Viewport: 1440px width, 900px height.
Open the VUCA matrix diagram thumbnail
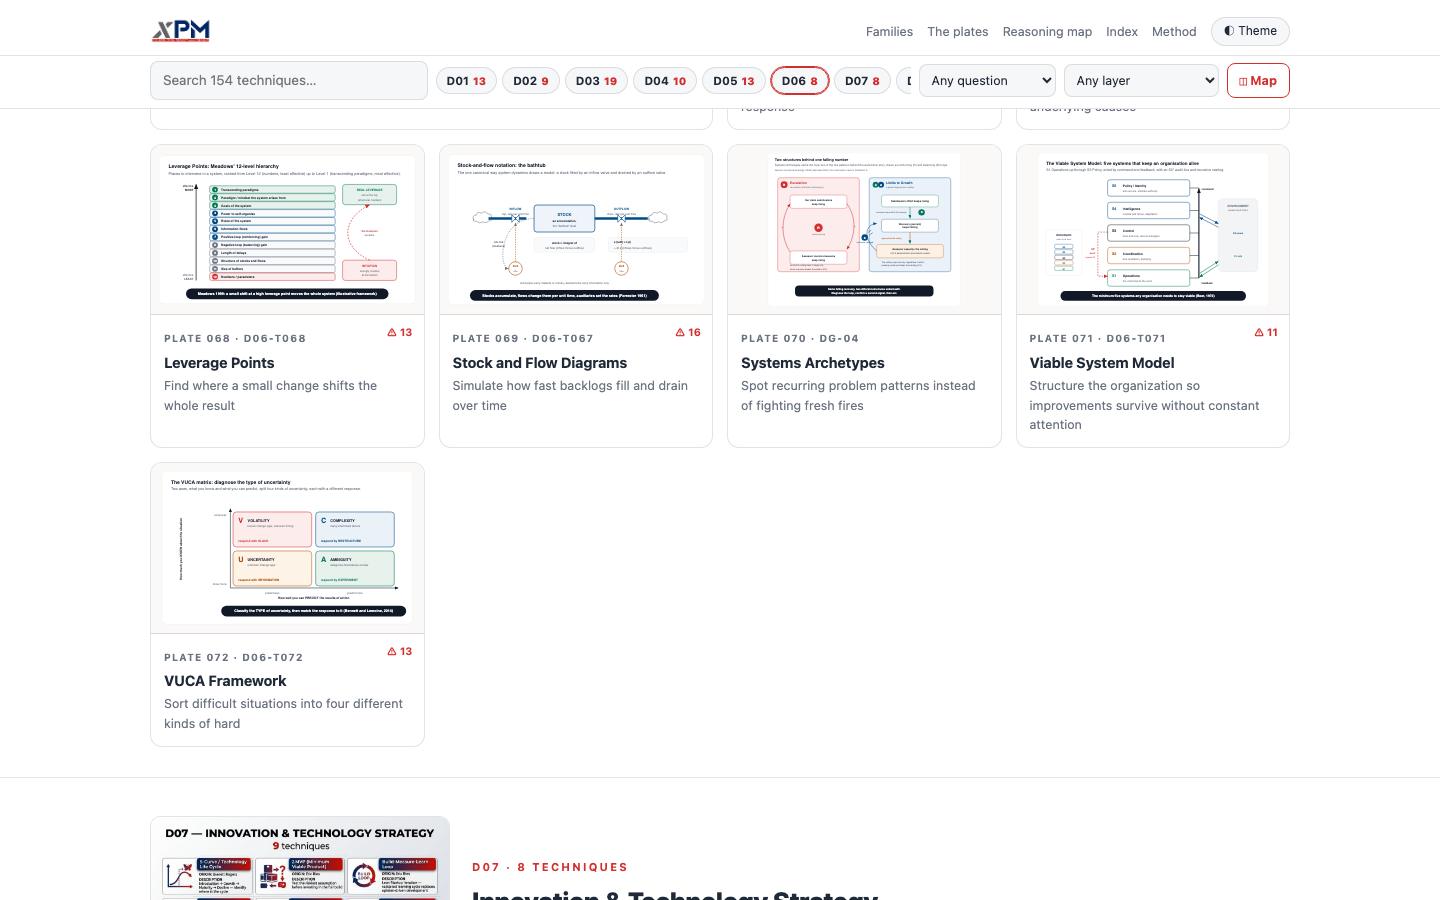287,548
